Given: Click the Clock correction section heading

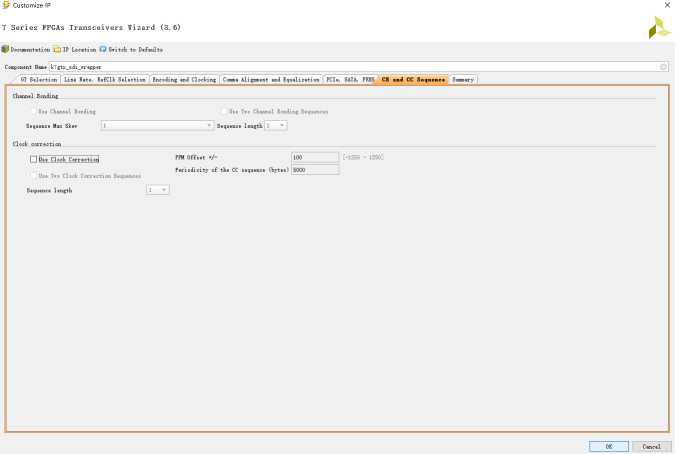Looking at the screenshot, I should pyautogui.click(x=37, y=144).
